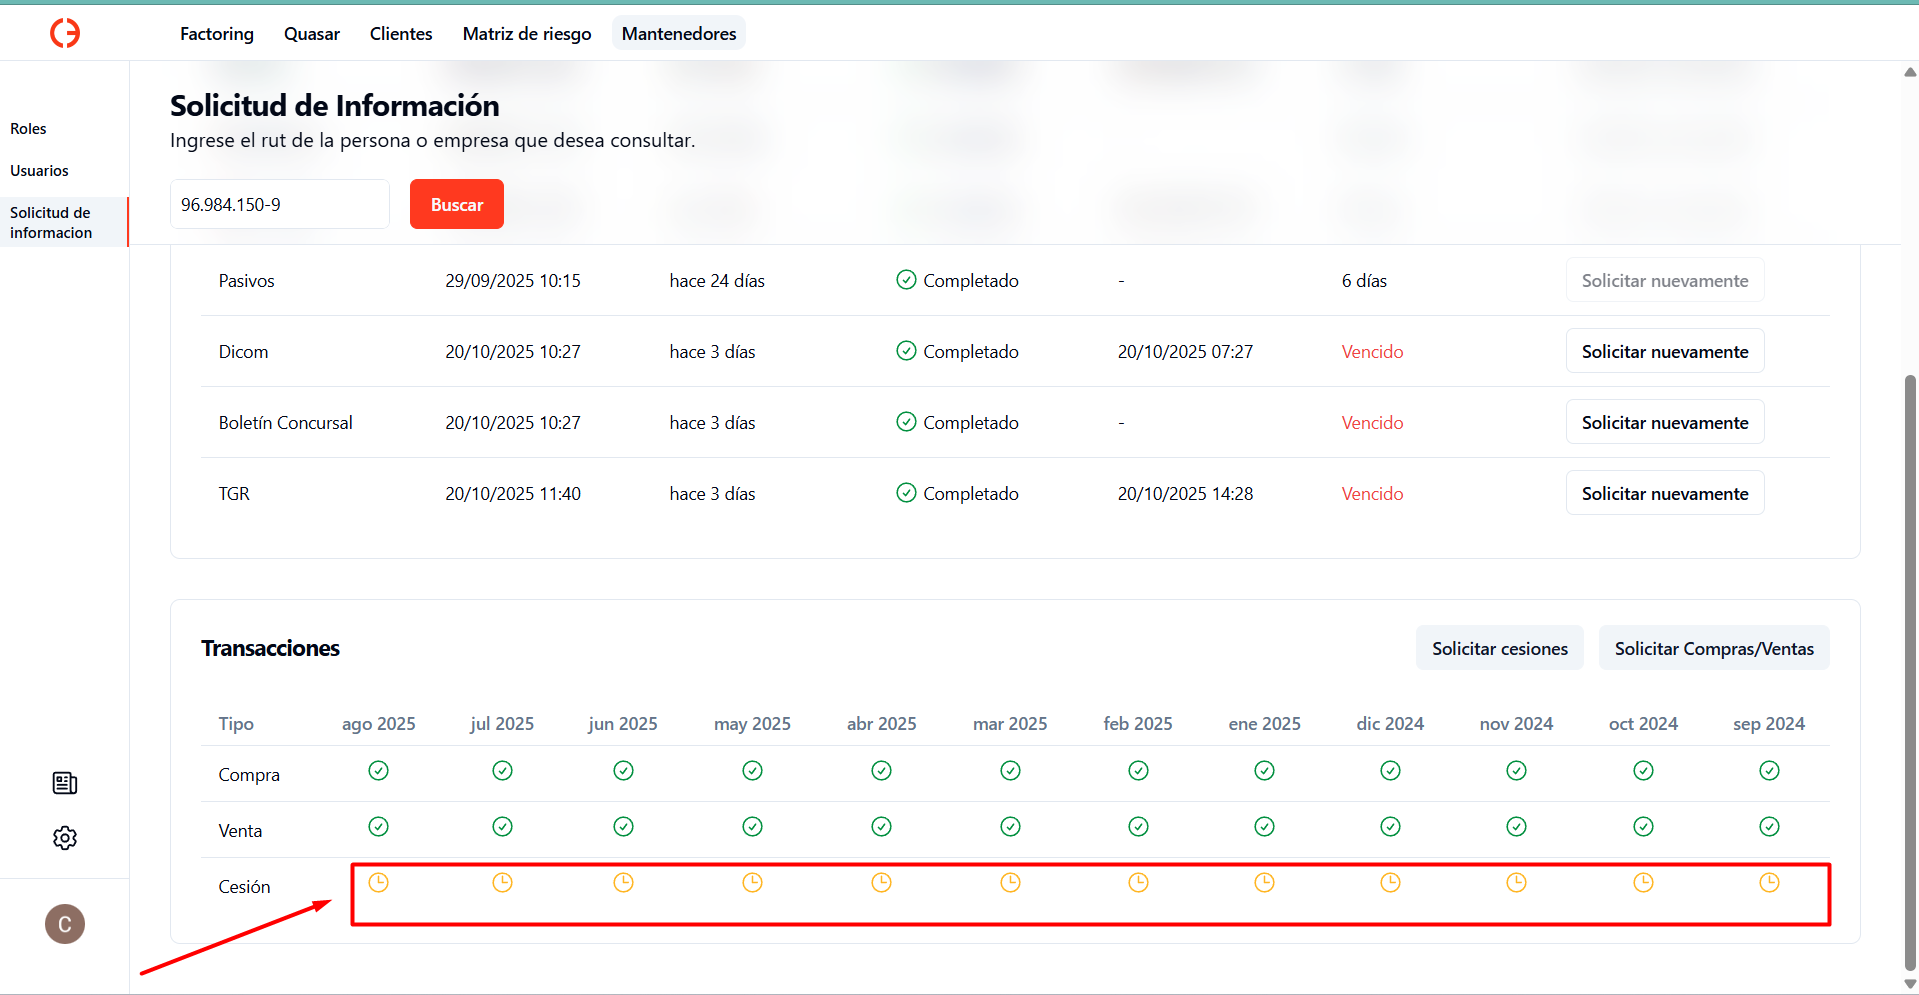Open the settings gear icon
The height and width of the screenshot is (995, 1919).
pyautogui.click(x=65, y=838)
